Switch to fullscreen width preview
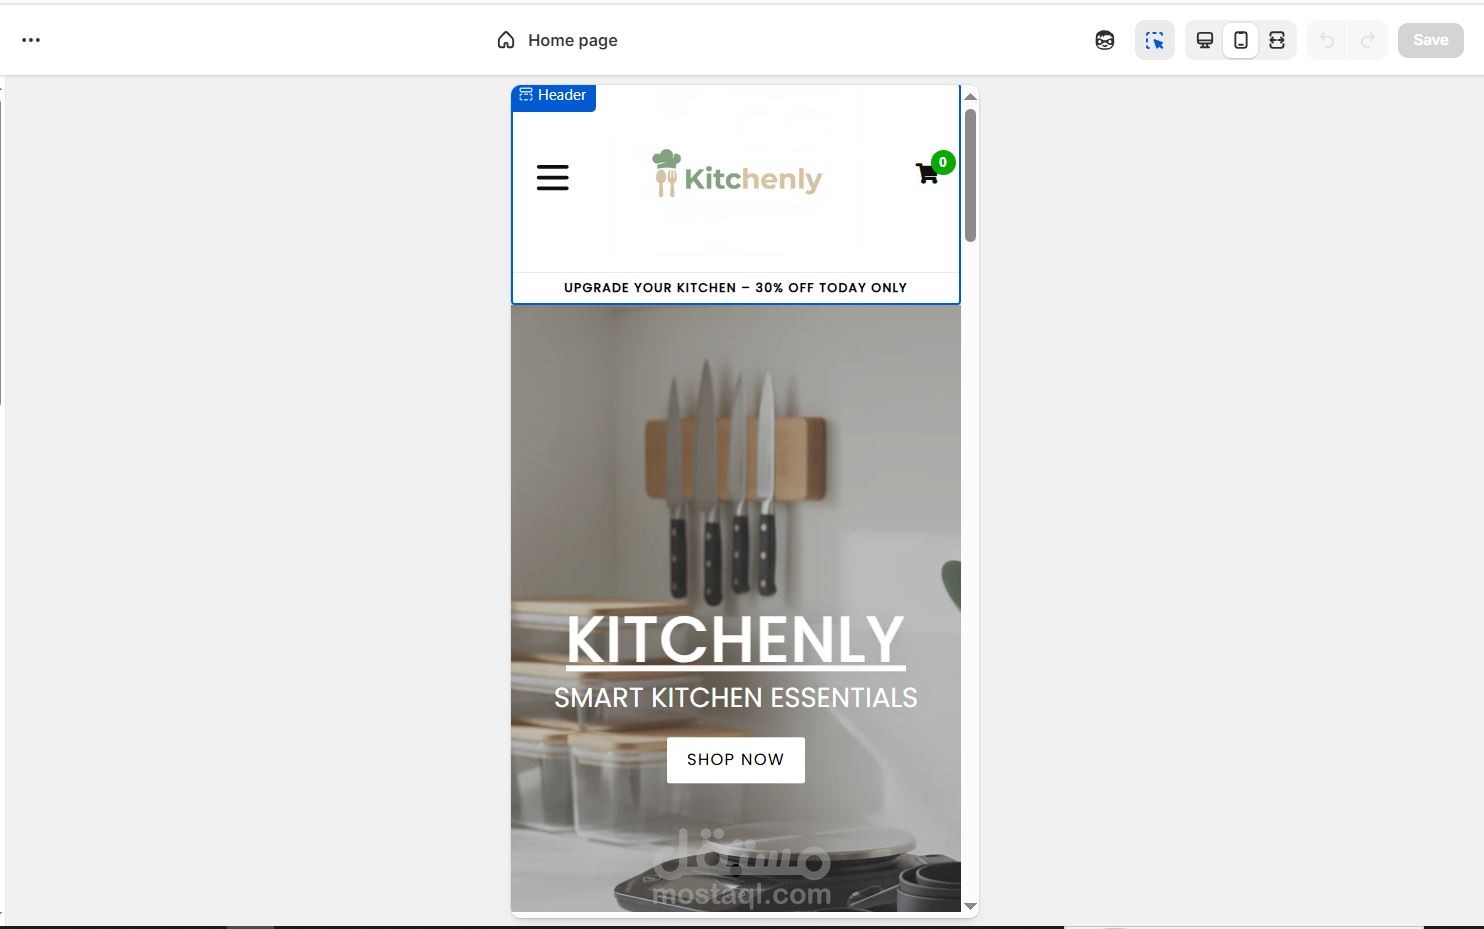This screenshot has width=1484, height=929. (1277, 40)
